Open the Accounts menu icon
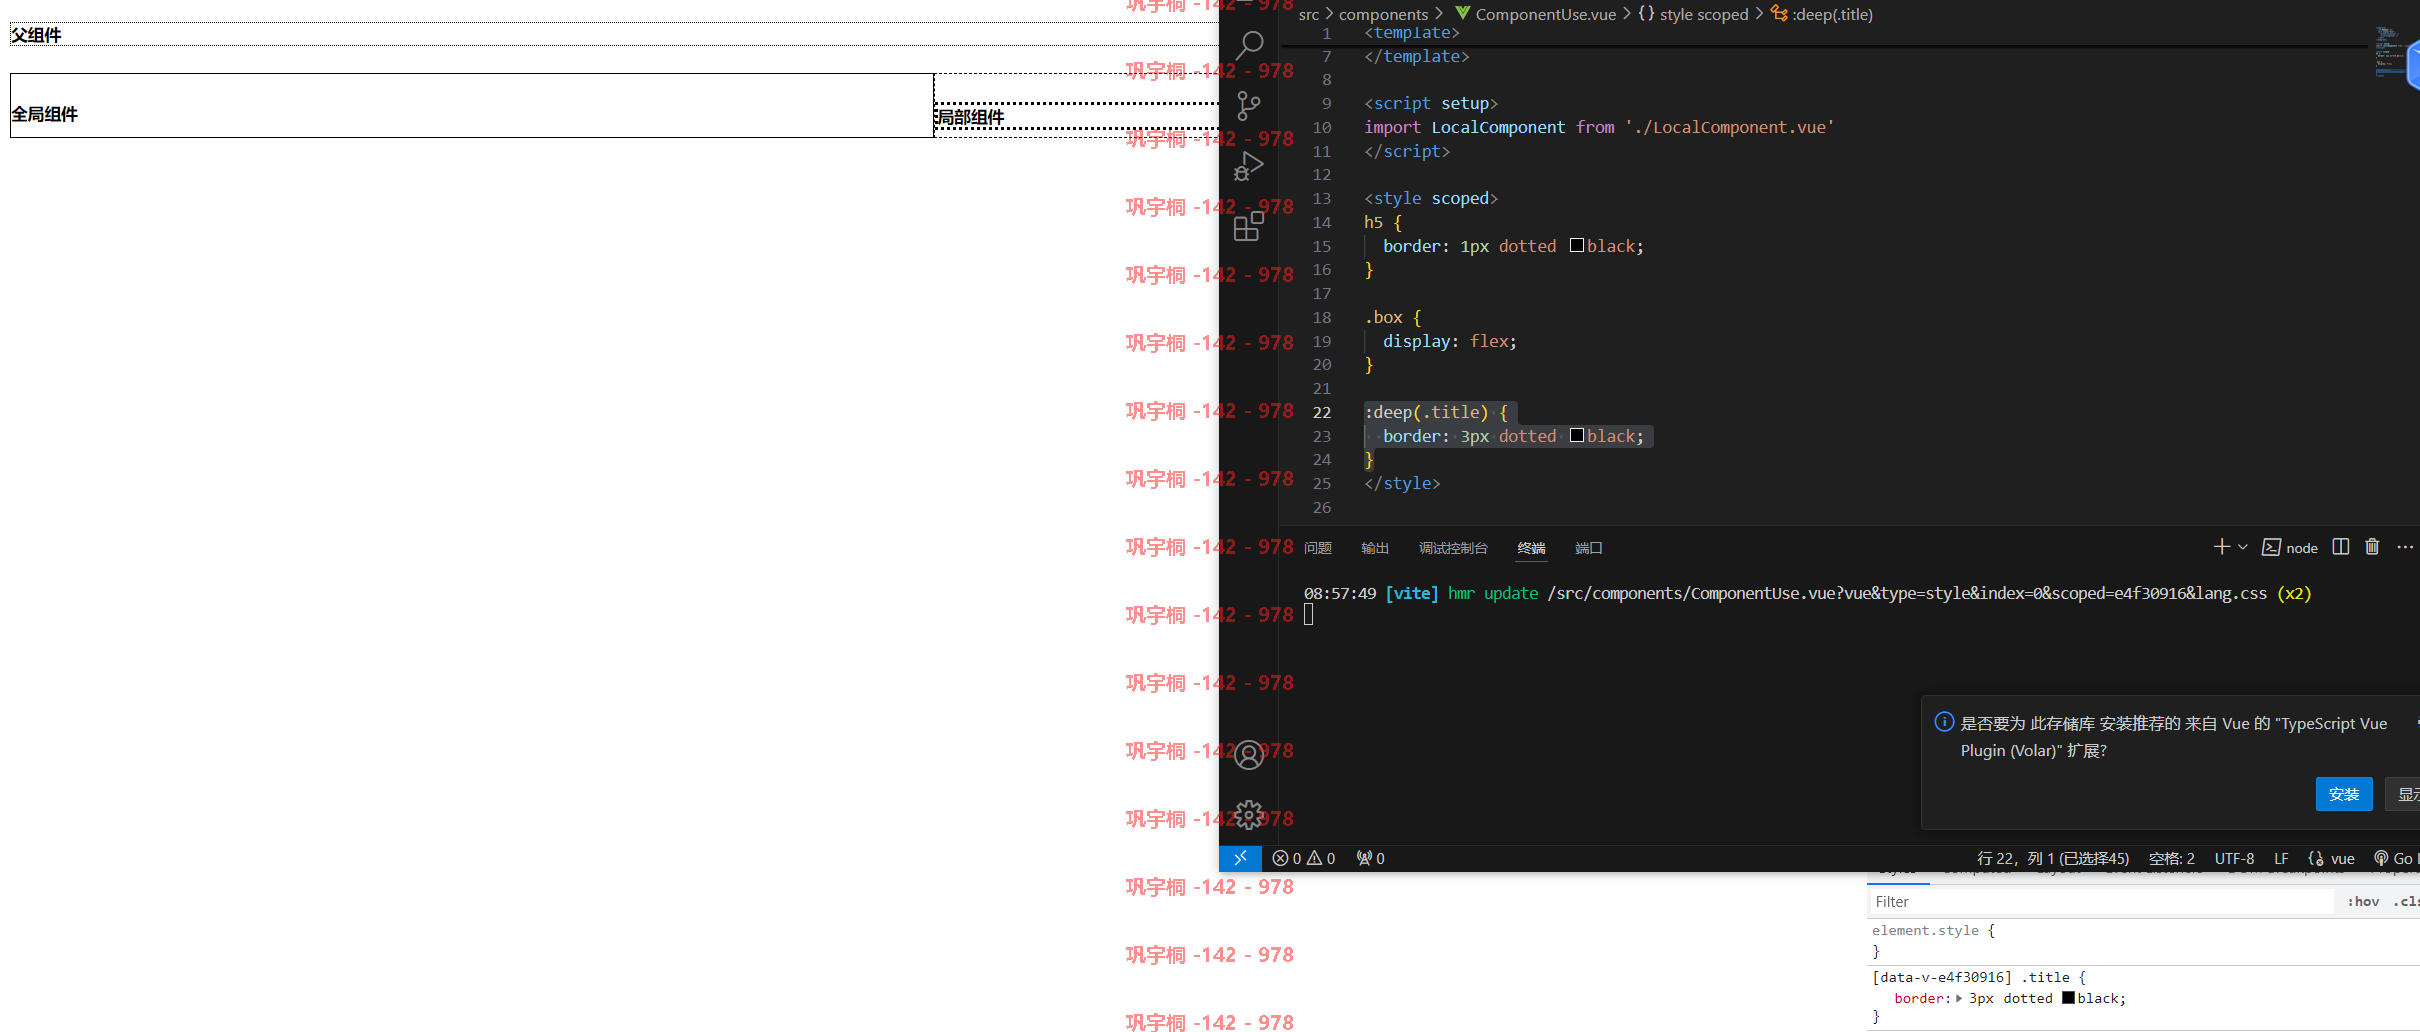This screenshot has height=1032, width=2420. coord(1249,755)
